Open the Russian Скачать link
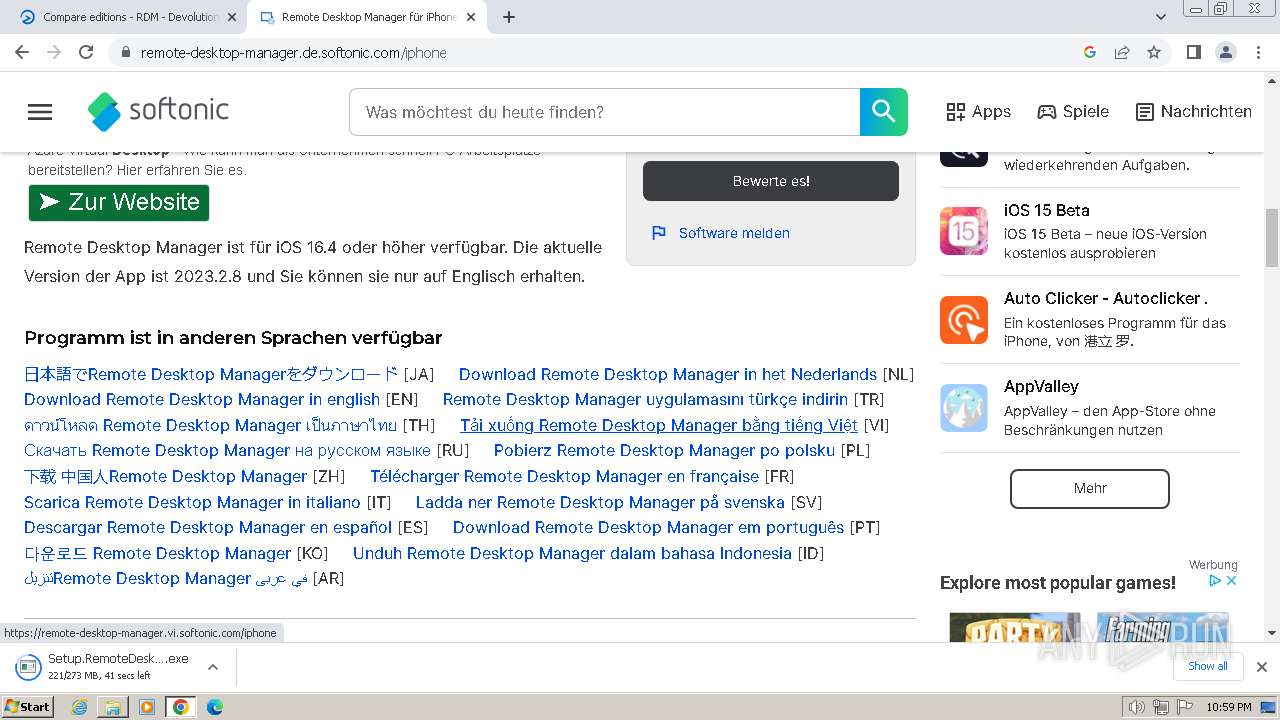1280x720 pixels. (227, 450)
